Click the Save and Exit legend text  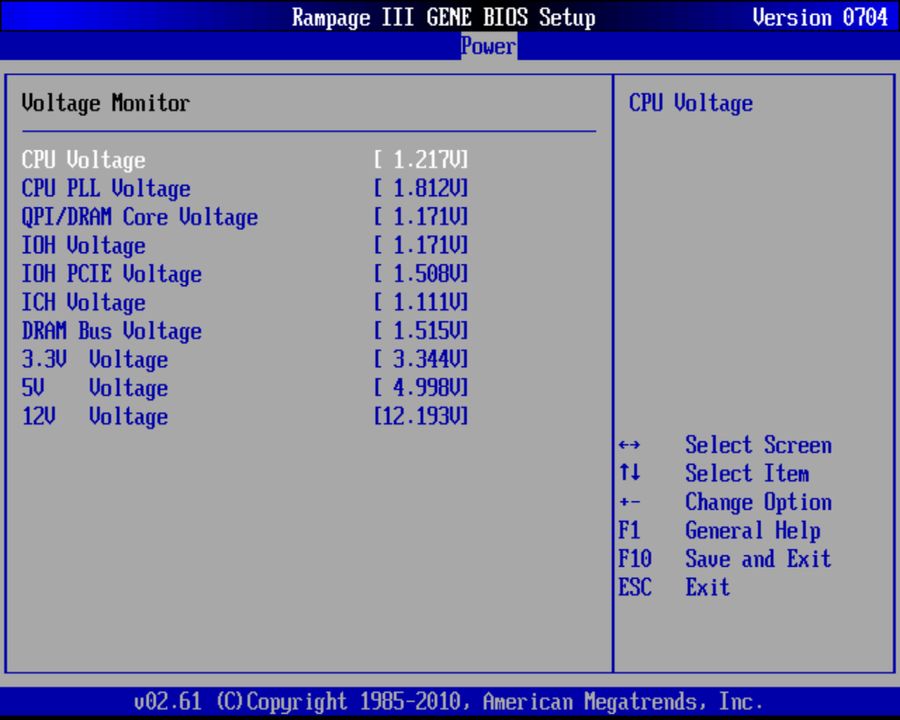point(758,559)
